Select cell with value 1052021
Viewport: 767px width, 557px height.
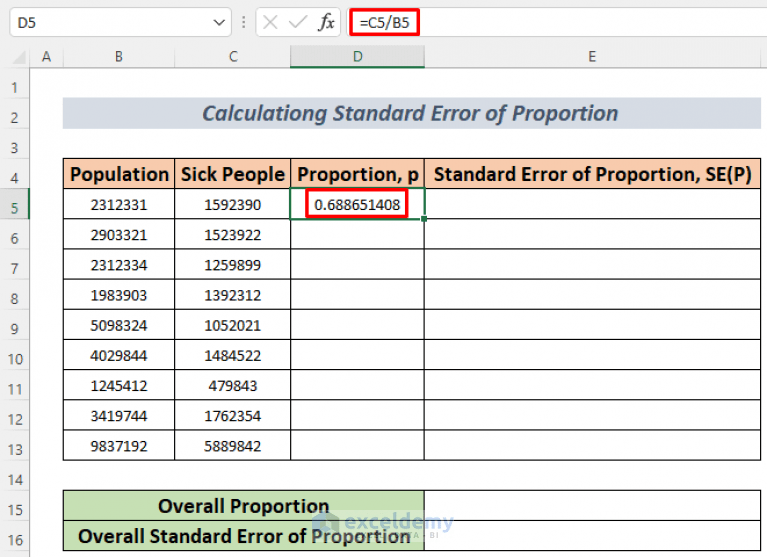point(233,325)
